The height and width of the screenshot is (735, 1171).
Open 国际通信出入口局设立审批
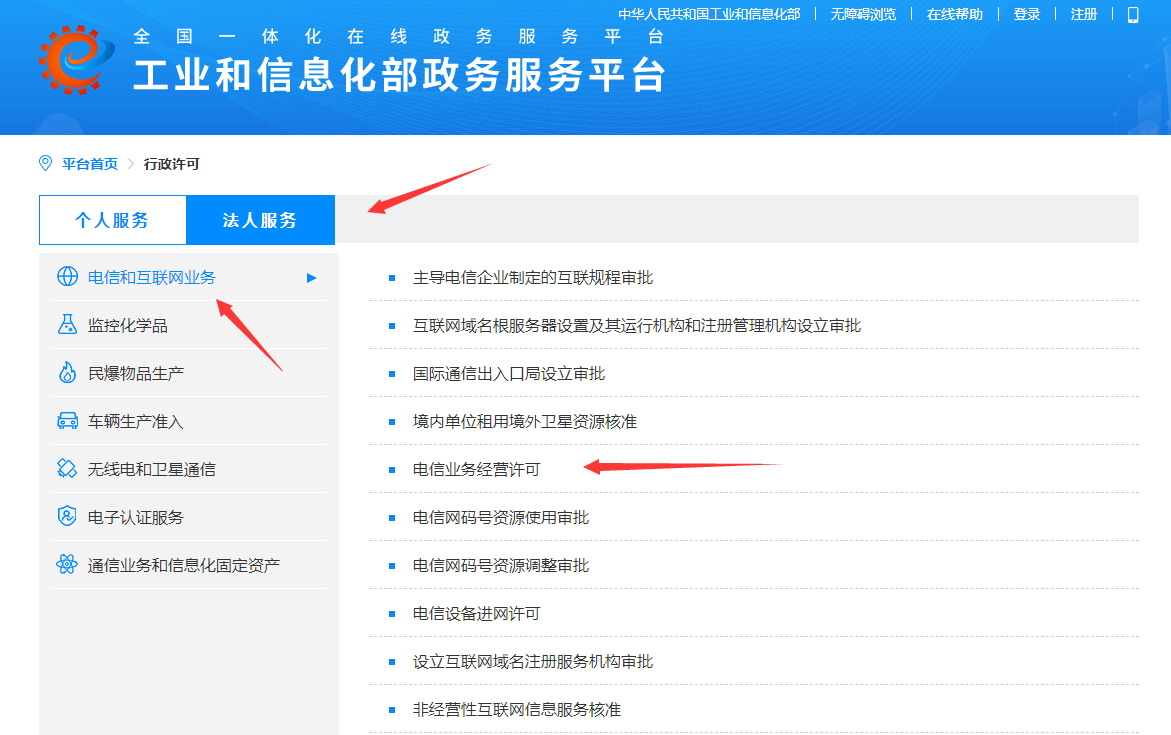pyautogui.click(x=509, y=373)
